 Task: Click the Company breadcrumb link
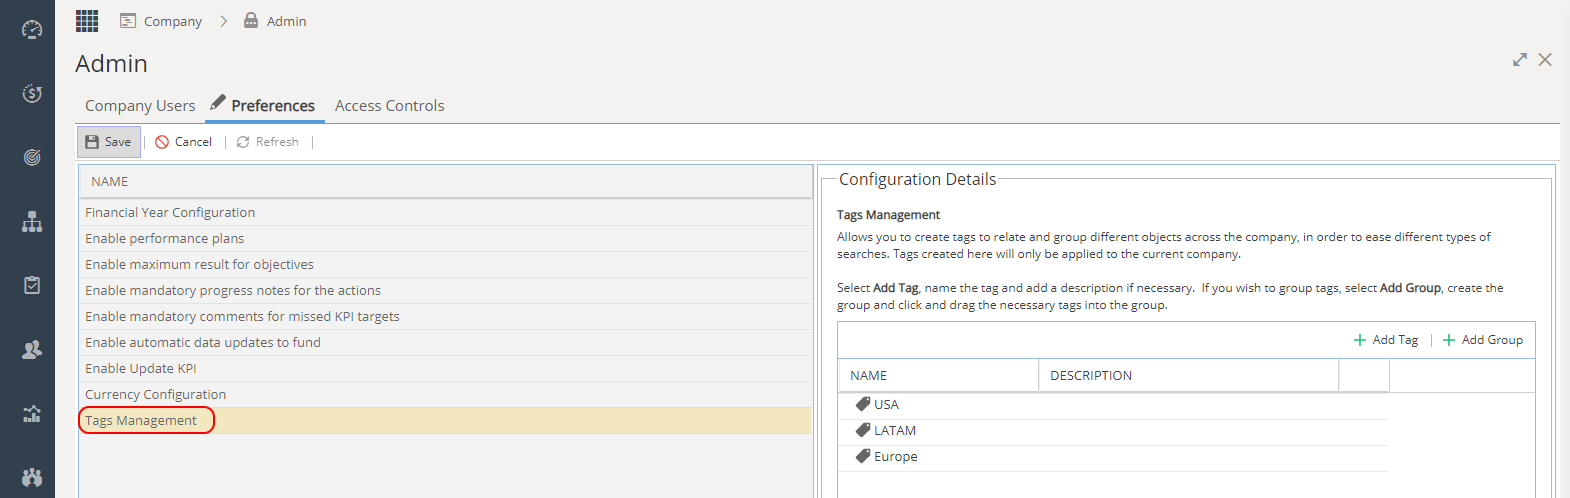(x=173, y=21)
